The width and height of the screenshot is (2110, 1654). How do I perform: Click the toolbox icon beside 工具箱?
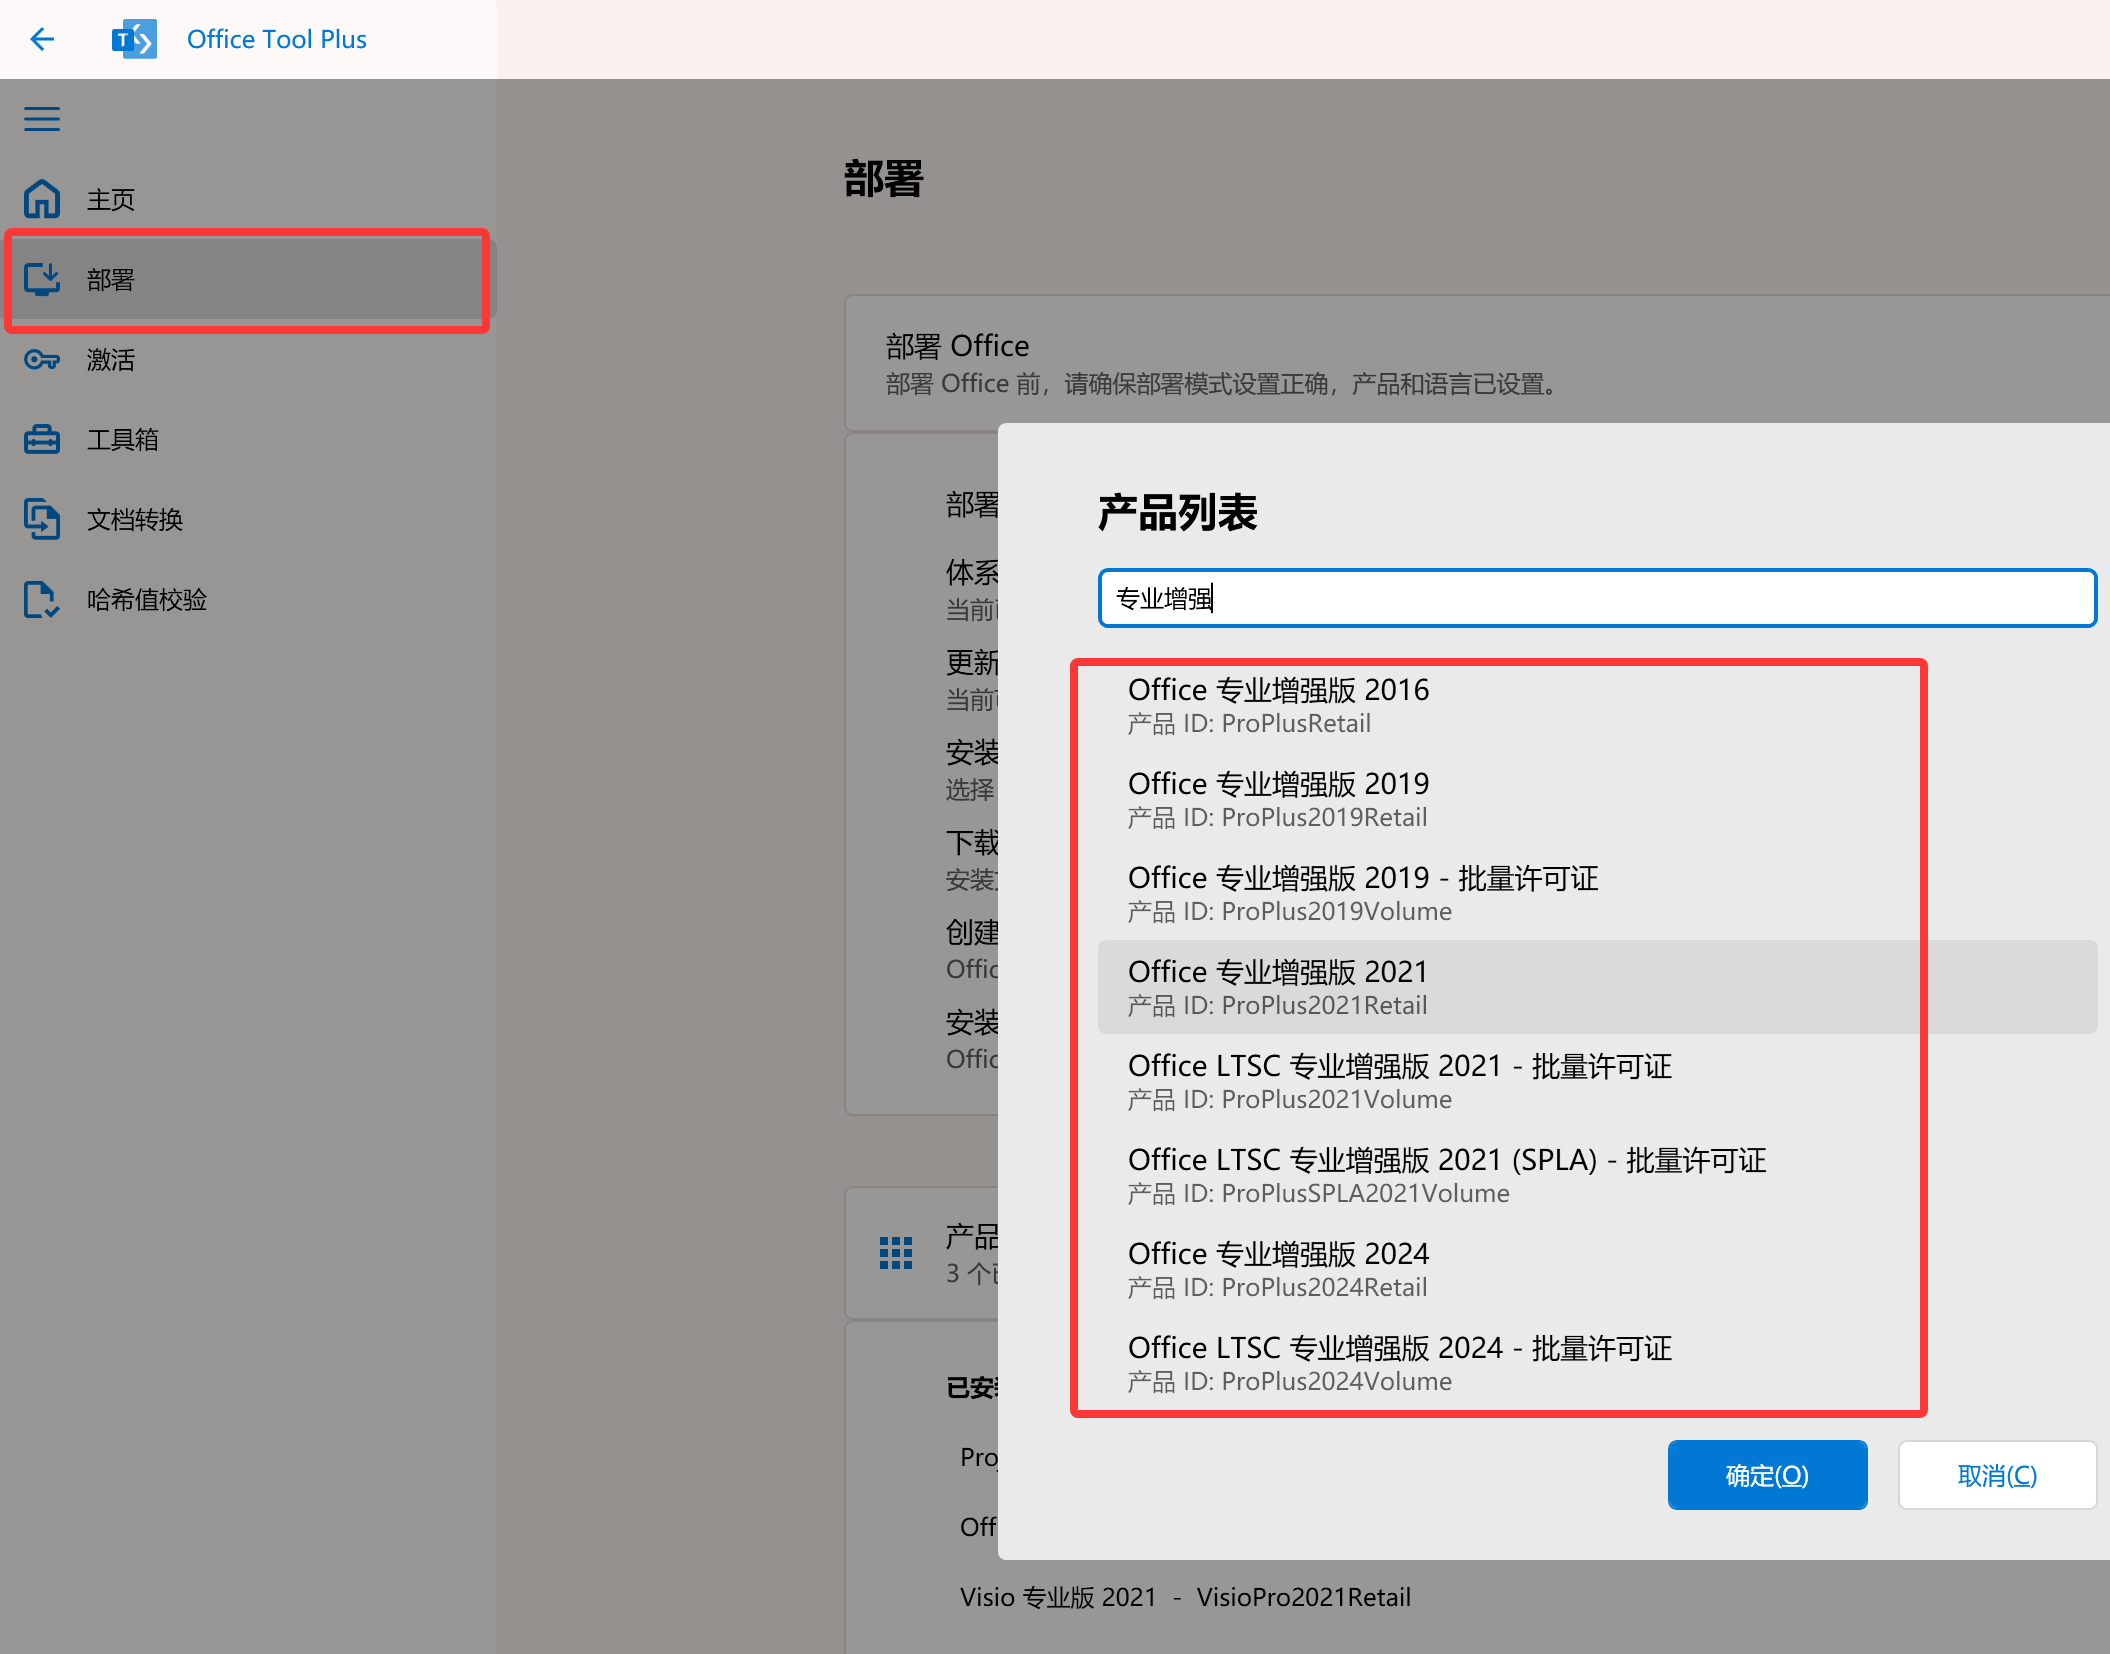(x=42, y=439)
